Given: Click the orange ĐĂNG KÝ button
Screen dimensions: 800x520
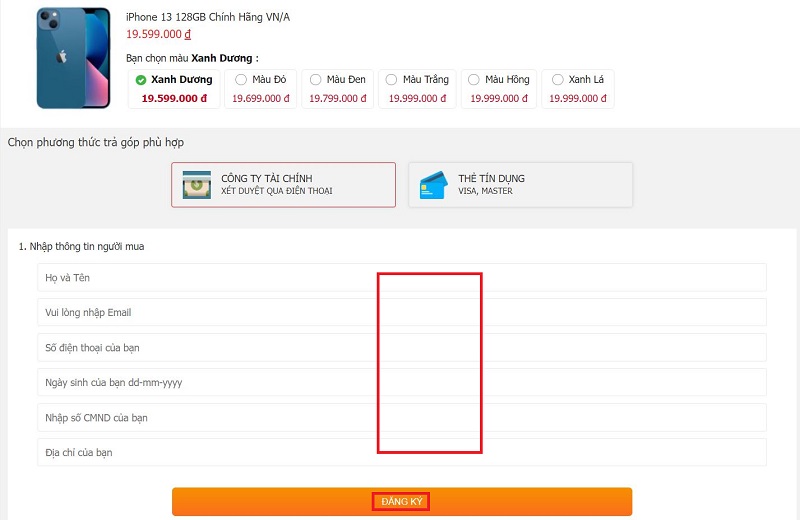Looking at the screenshot, I should coord(402,502).
